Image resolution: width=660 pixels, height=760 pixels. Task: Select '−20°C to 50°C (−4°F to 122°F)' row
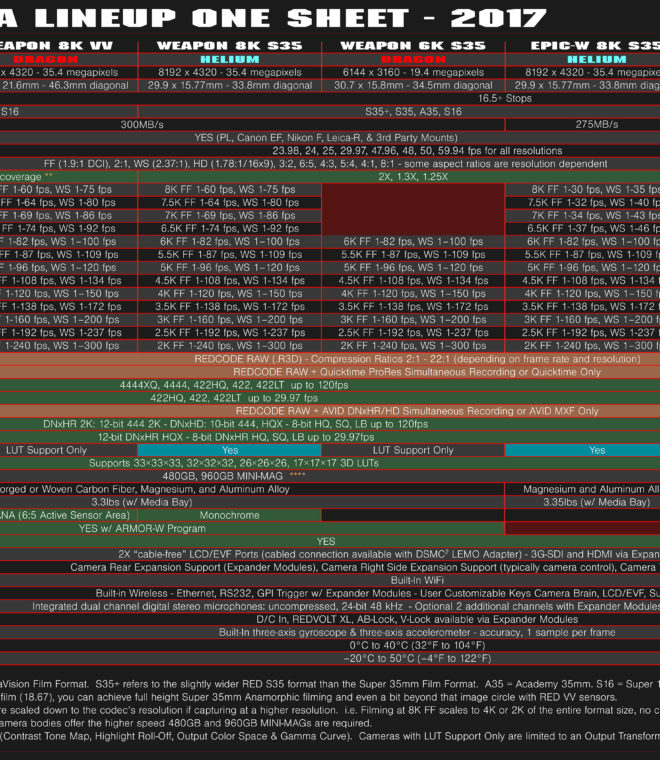click(x=330, y=659)
